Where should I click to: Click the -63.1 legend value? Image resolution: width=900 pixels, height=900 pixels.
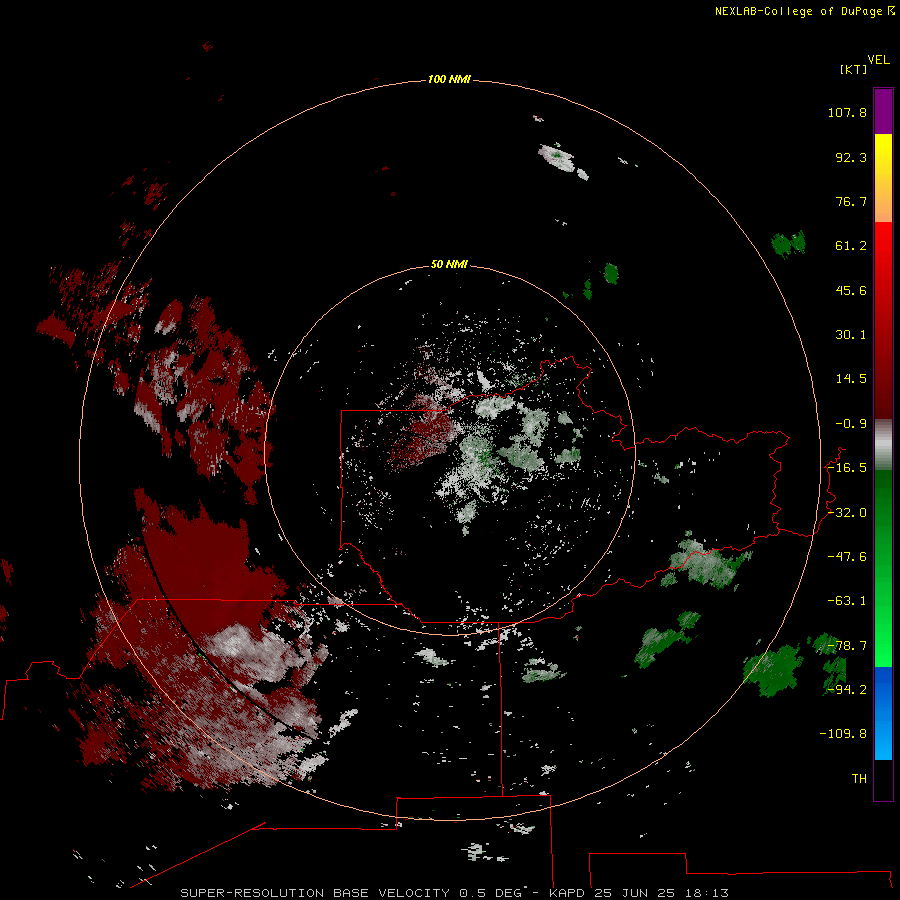(x=847, y=601)
